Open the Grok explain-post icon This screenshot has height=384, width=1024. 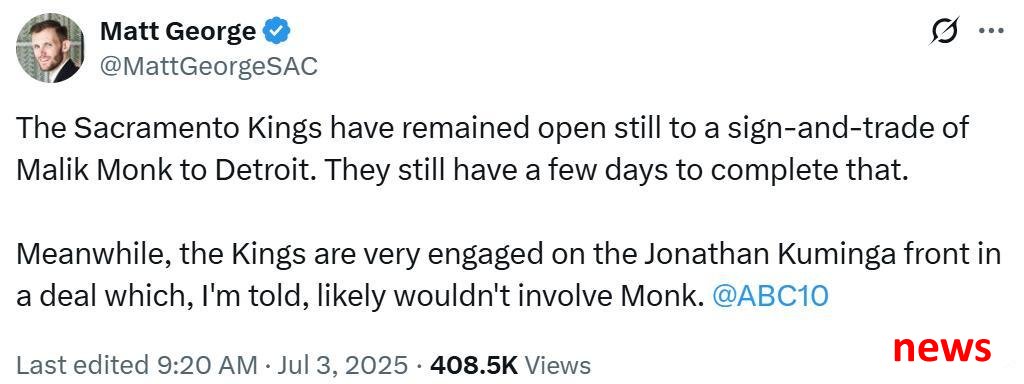click(x=947, y=32)
